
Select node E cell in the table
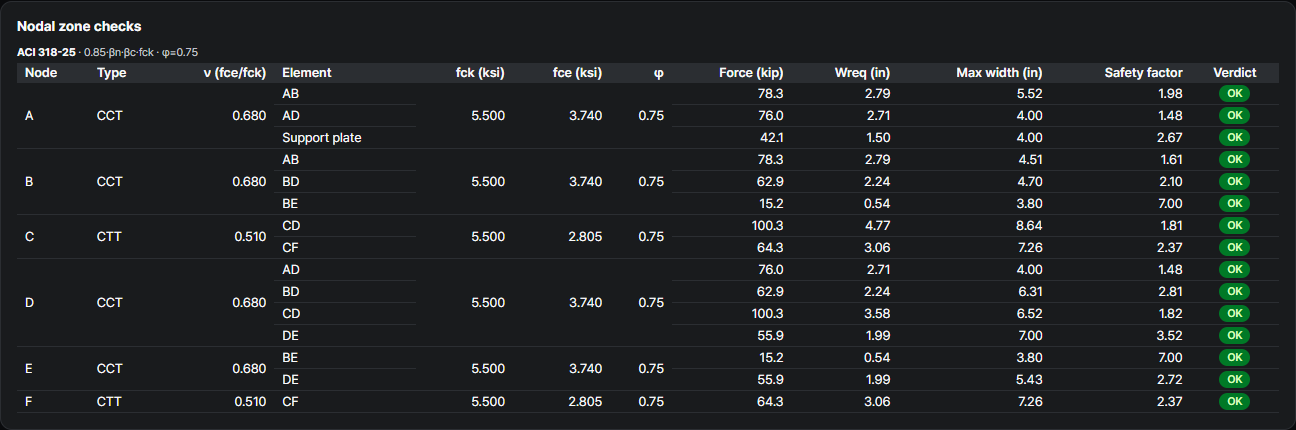29,369
